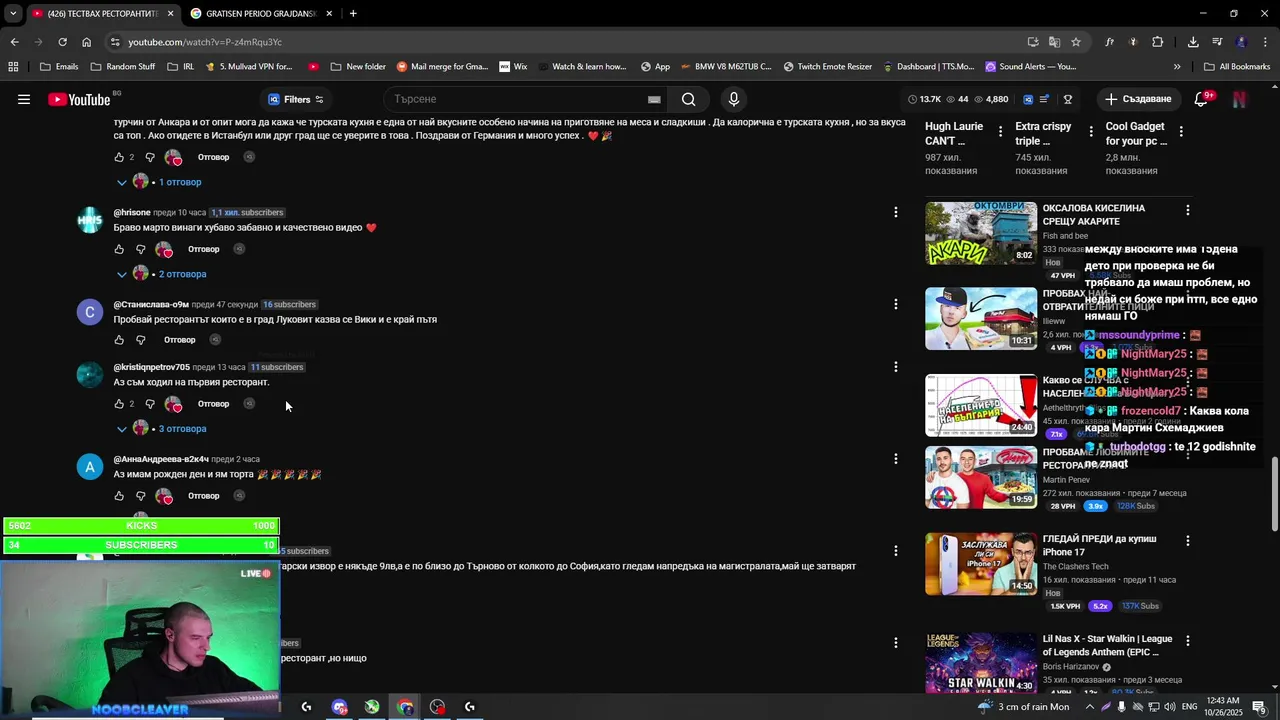Open the Filters extension button
The image size is (1280, 720).
[296, 99]
